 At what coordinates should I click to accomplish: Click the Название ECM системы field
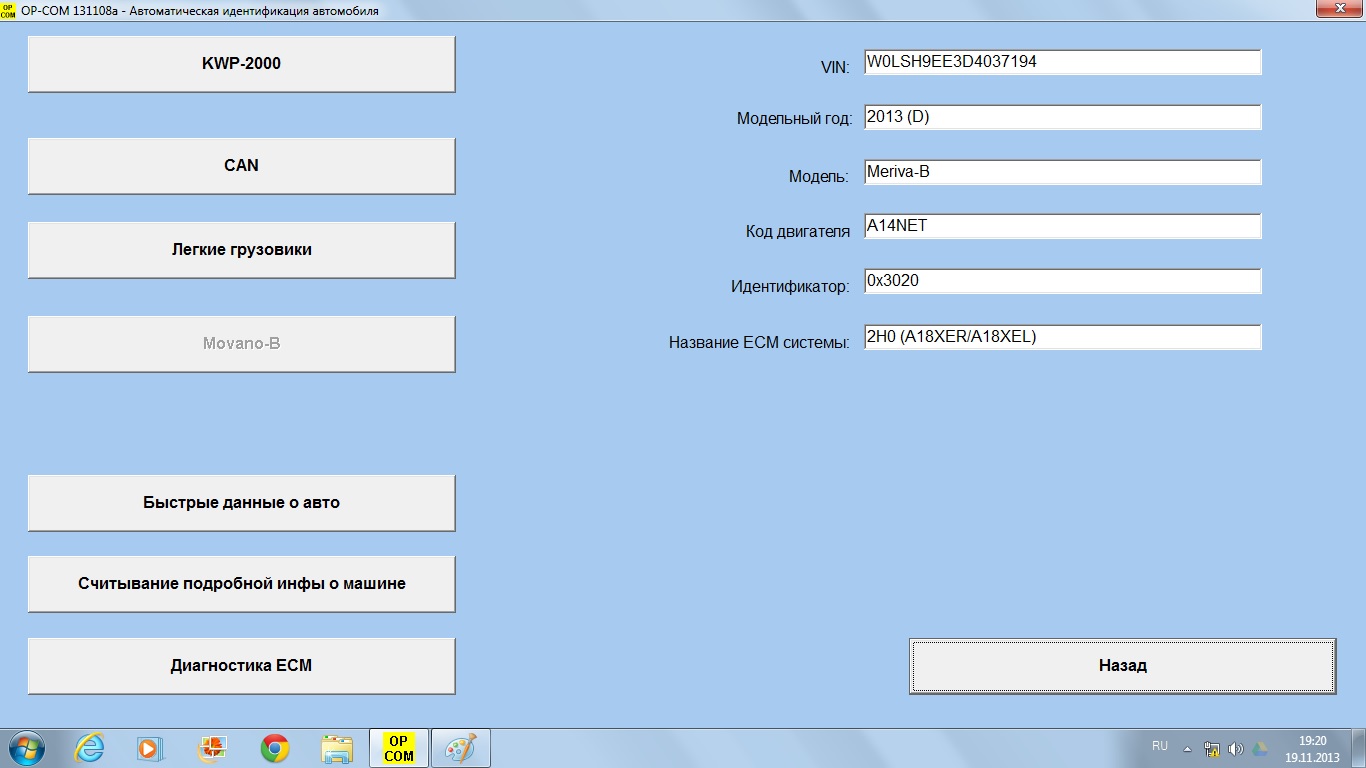point(1063,337)
